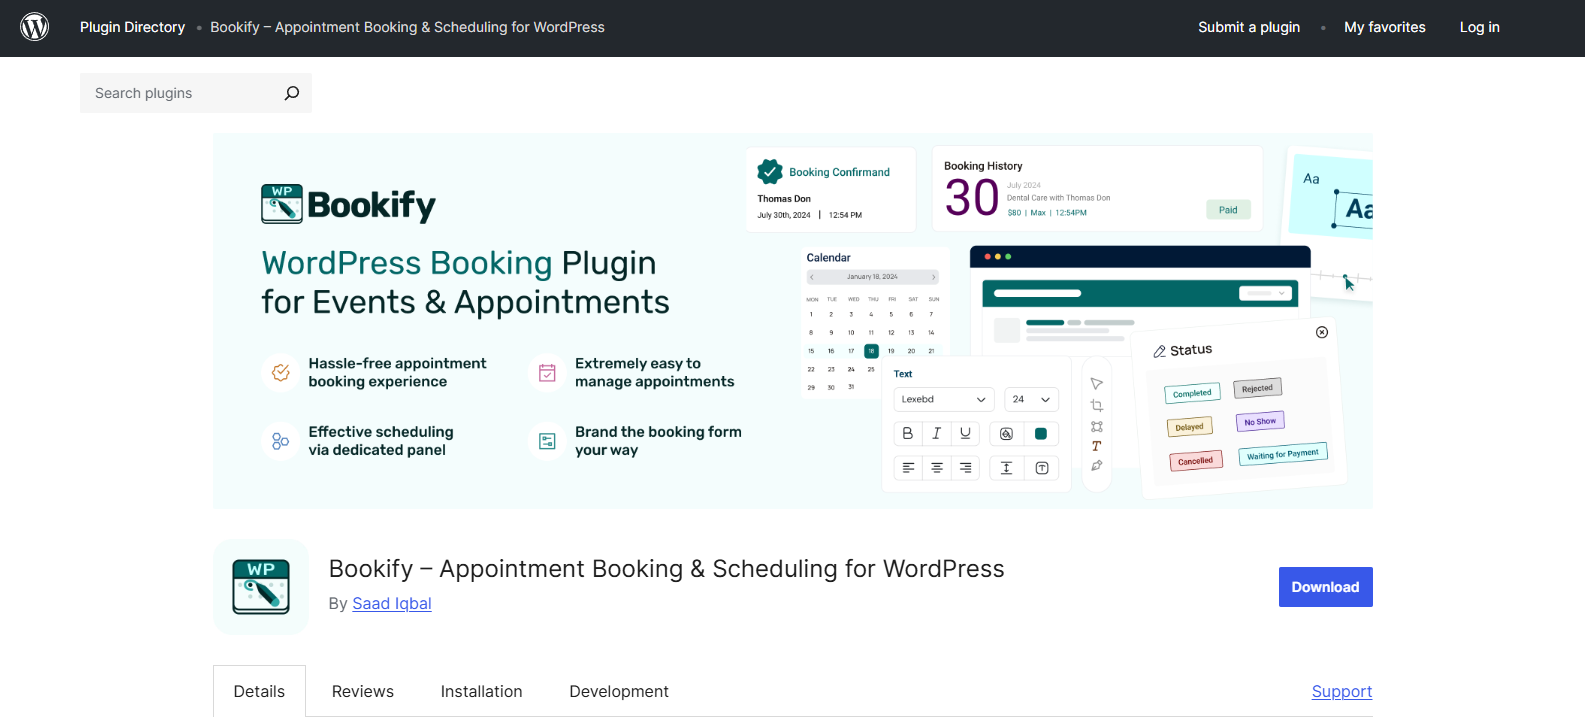Screen dimensions: 1585x725
Task: Click the align center icon in banner
Action: click(937, 468)
